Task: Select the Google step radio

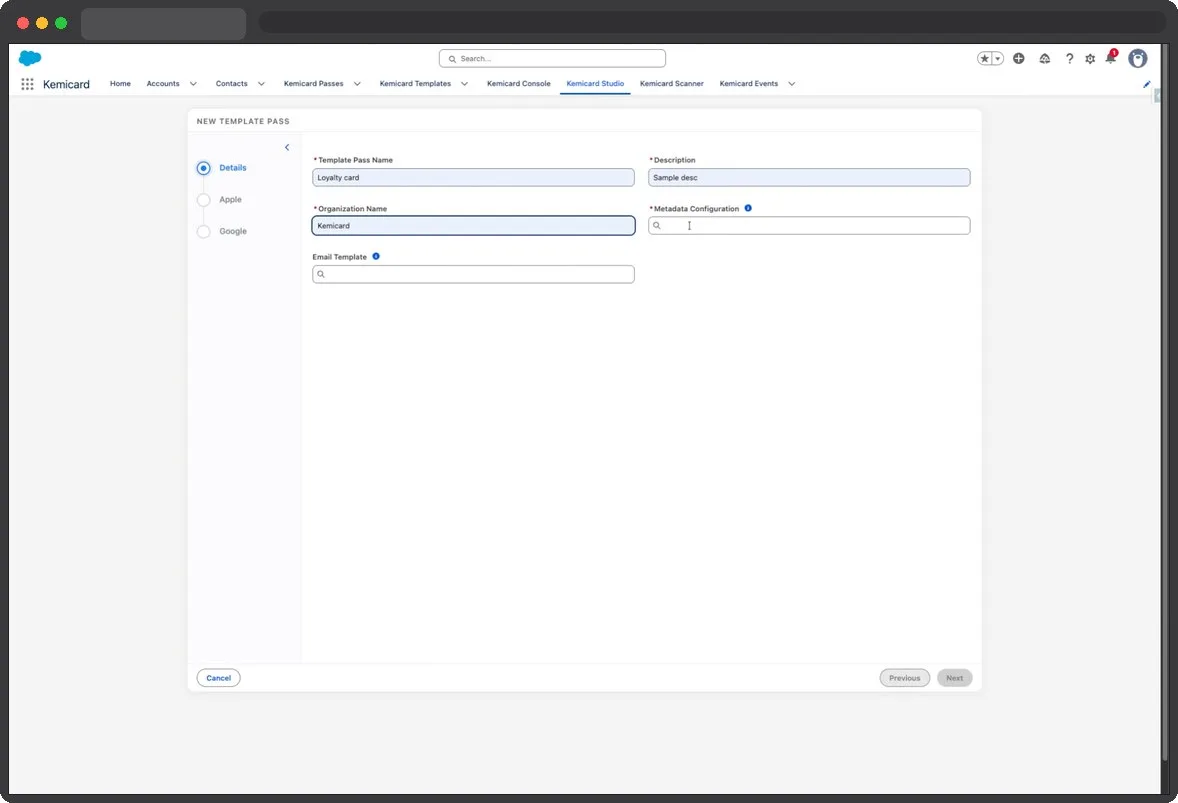Action: pyautogui.click(x=204, y=231)
